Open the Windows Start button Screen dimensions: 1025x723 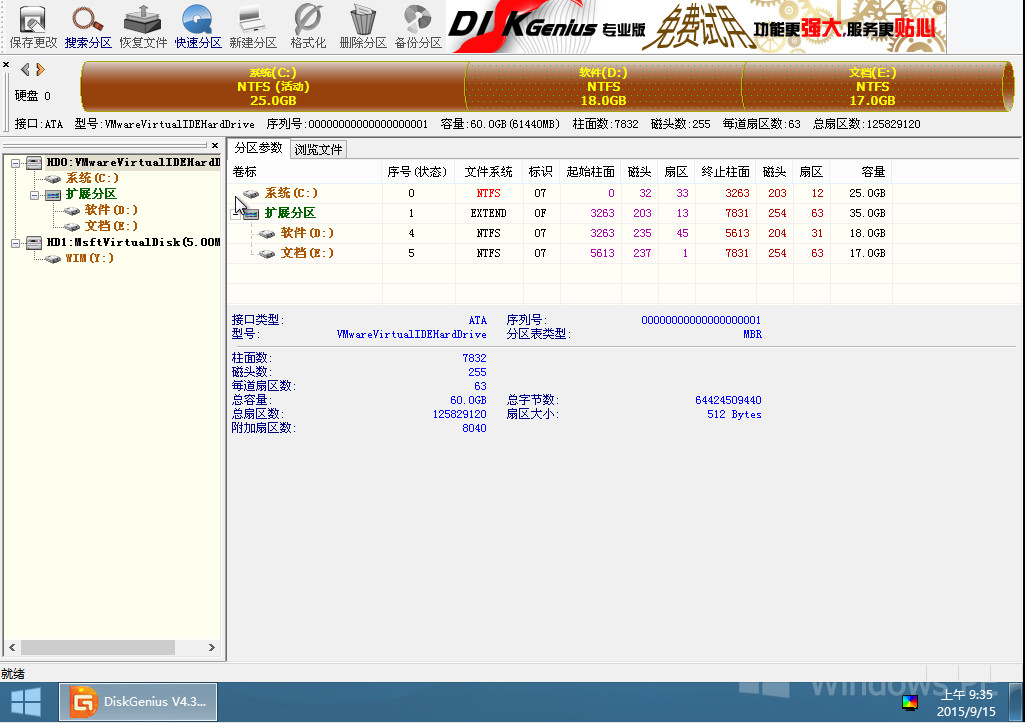coord(26,703)
